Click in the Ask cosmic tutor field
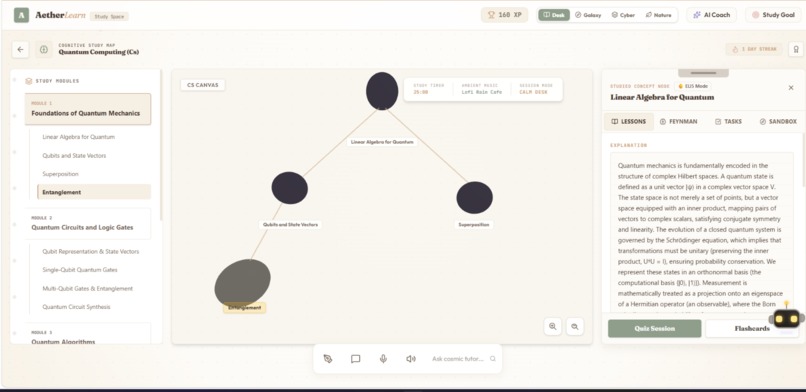Image resolution: width=806 pixels, height=392 pixels. [x=457, y=359]
